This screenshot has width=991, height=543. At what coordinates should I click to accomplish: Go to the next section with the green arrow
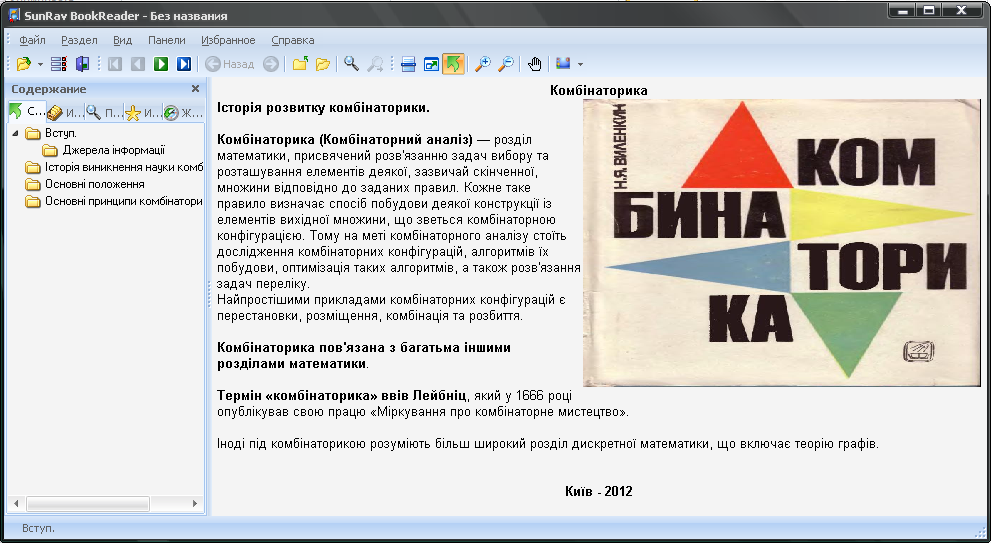coord(161,64)
